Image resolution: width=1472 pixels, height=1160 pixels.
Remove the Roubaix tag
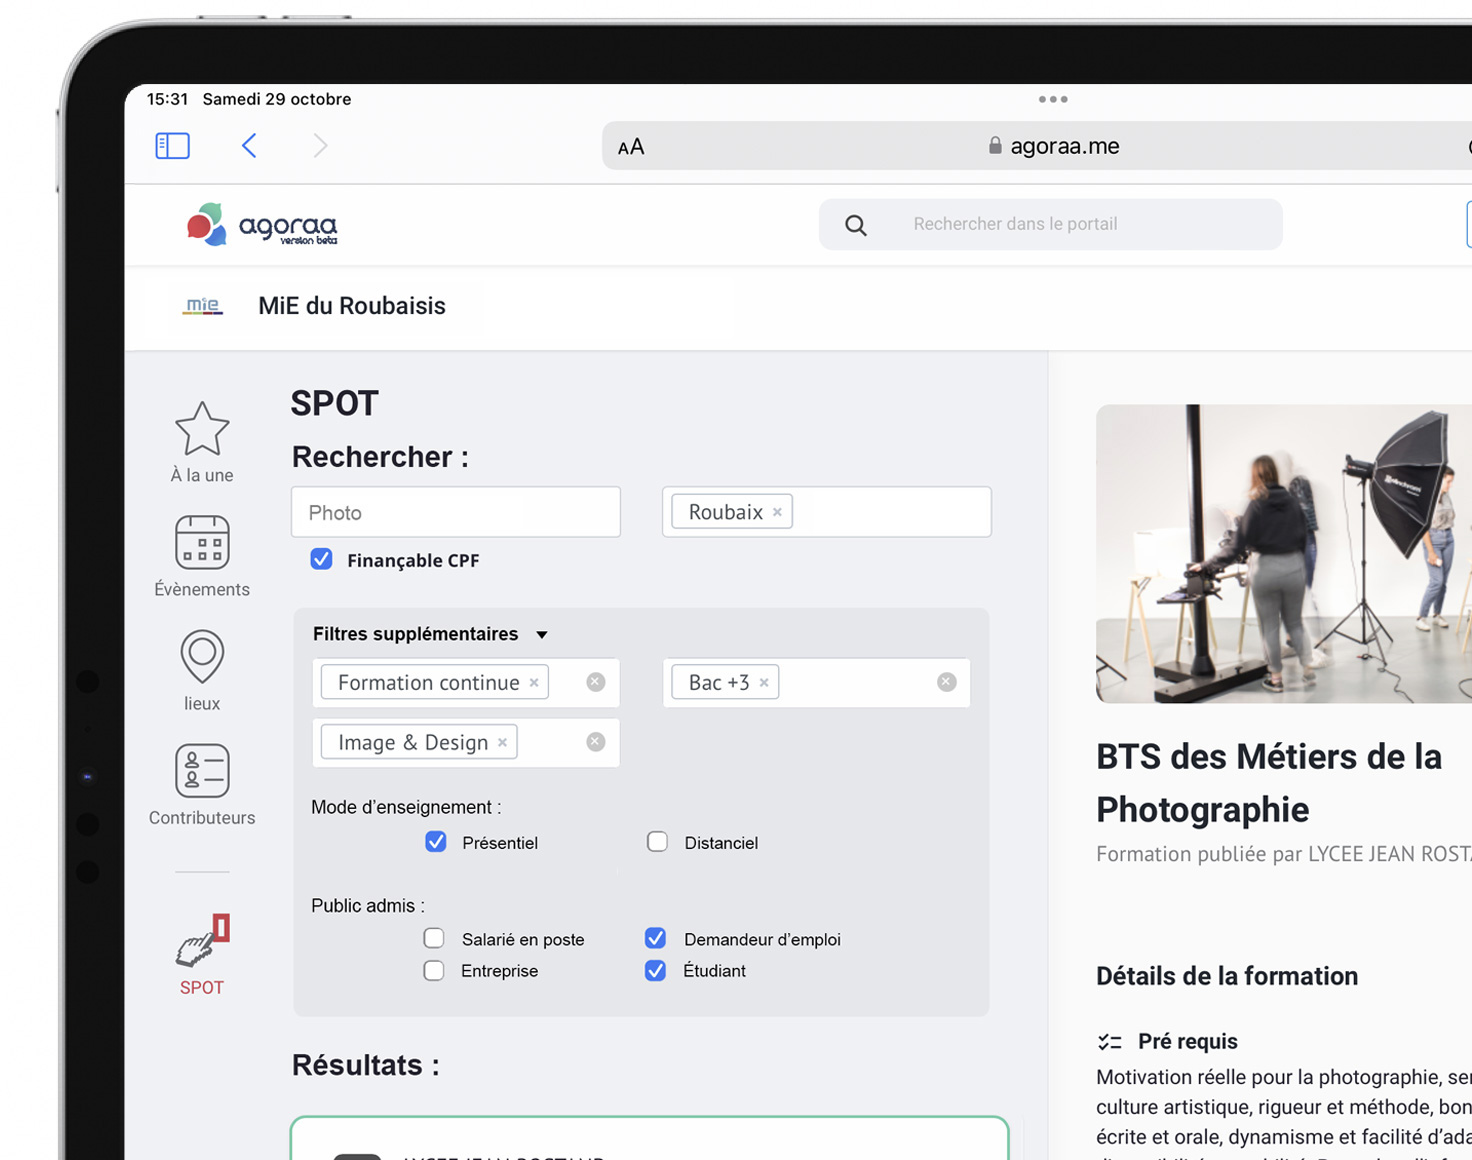click(x=777, y=512)
